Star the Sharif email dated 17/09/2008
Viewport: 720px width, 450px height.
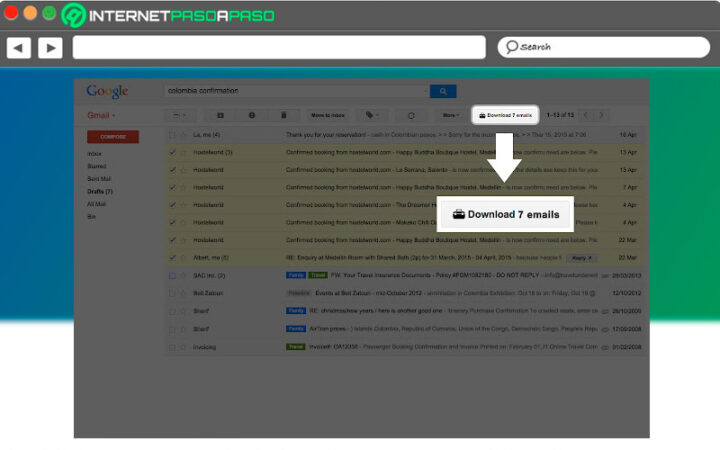point(183,329)
